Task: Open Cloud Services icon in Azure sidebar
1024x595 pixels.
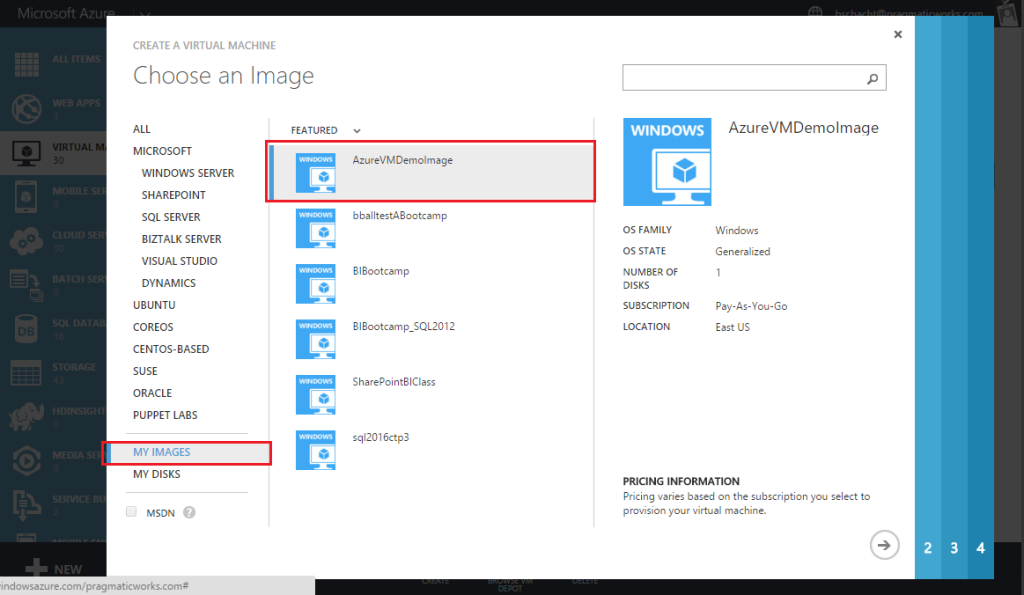Action: [27, 240]
